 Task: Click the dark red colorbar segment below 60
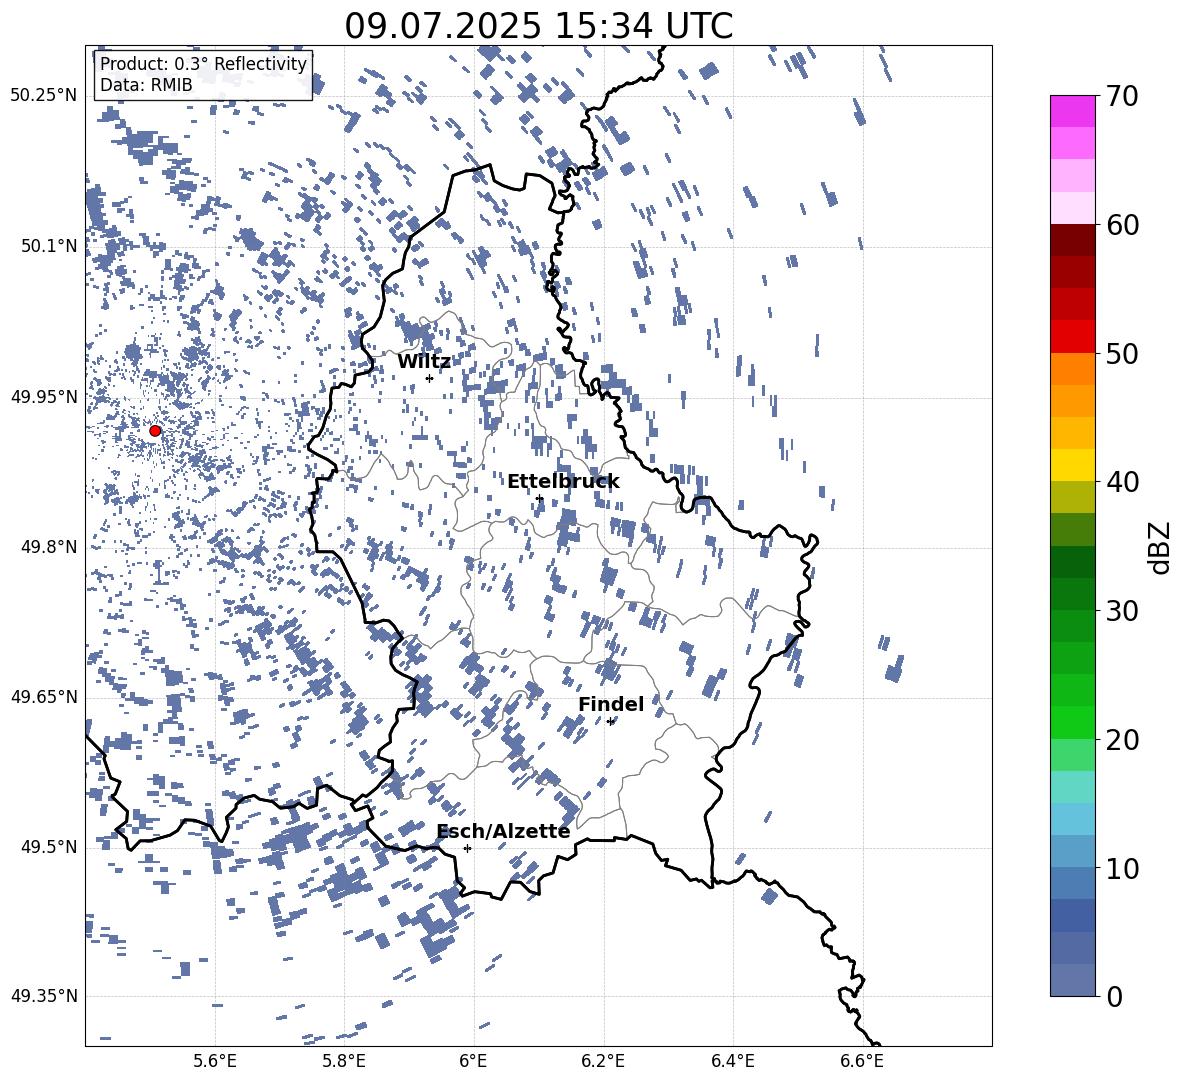(1073, 240)
